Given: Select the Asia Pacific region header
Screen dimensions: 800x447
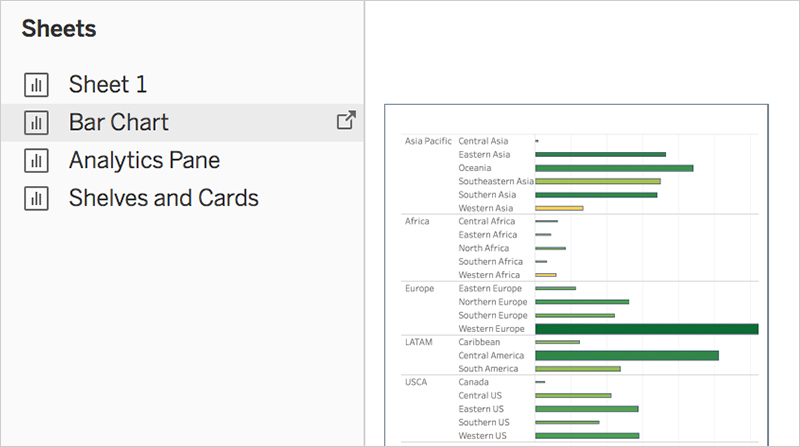Looking at the screenshot, I should pos(428,141).
